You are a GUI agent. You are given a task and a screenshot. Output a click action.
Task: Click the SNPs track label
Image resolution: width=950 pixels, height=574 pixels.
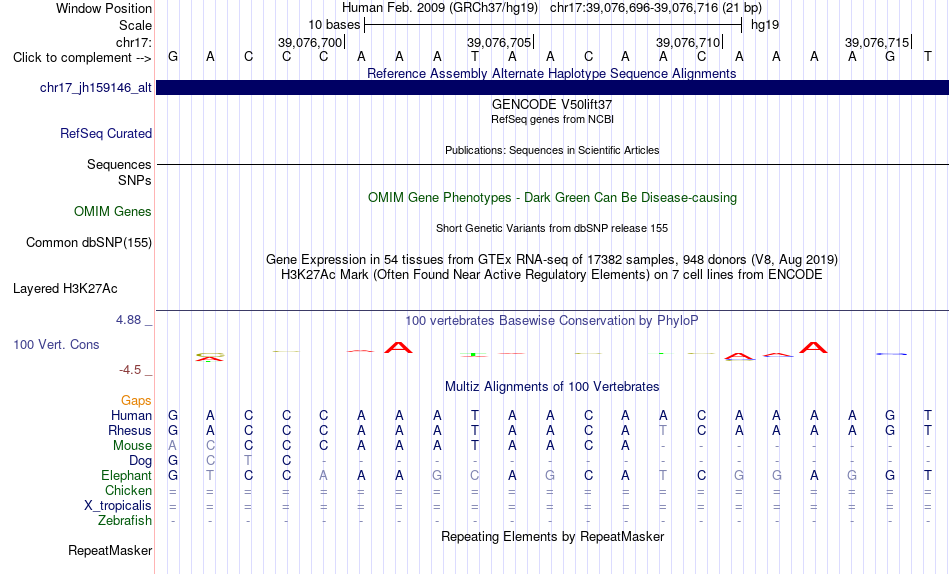click(x=135, y=180)
